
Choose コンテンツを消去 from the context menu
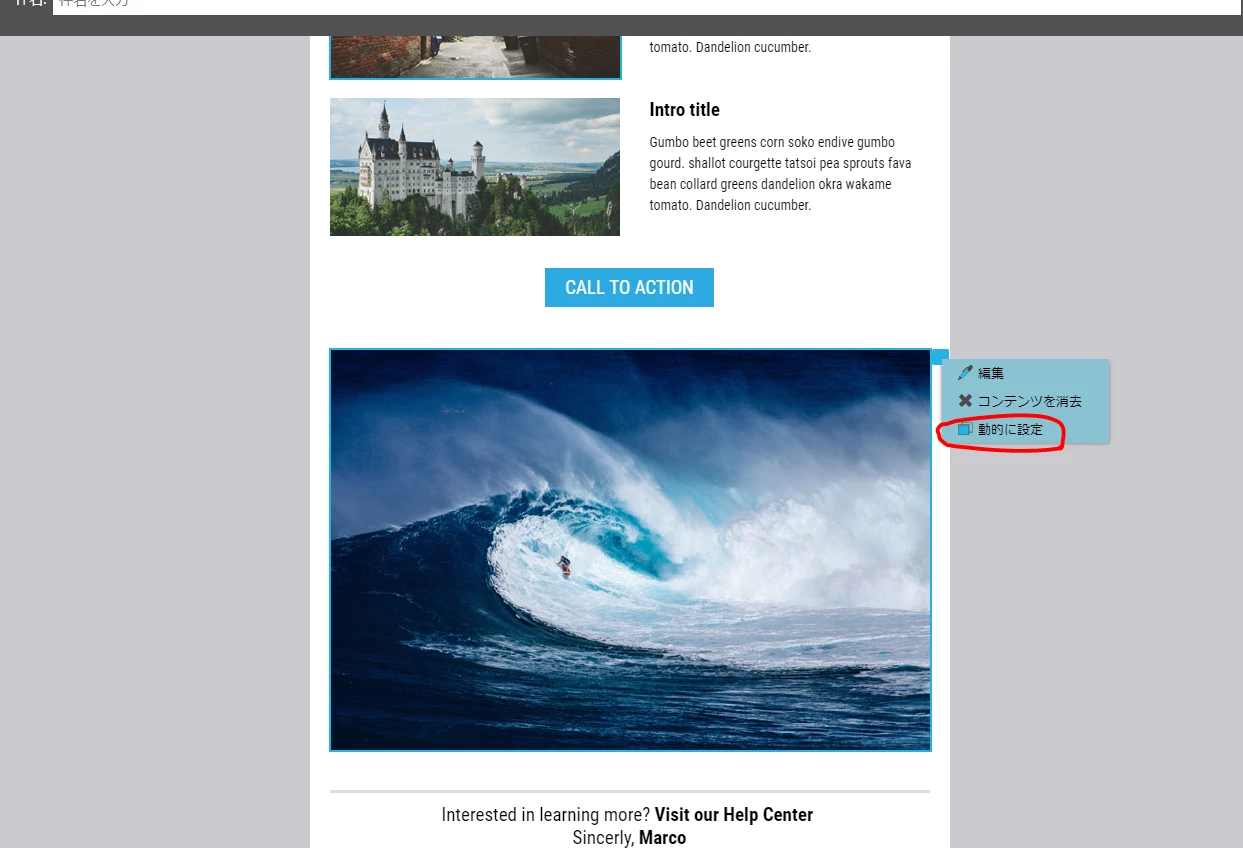pyautogui.click(x=1030, y=401)
